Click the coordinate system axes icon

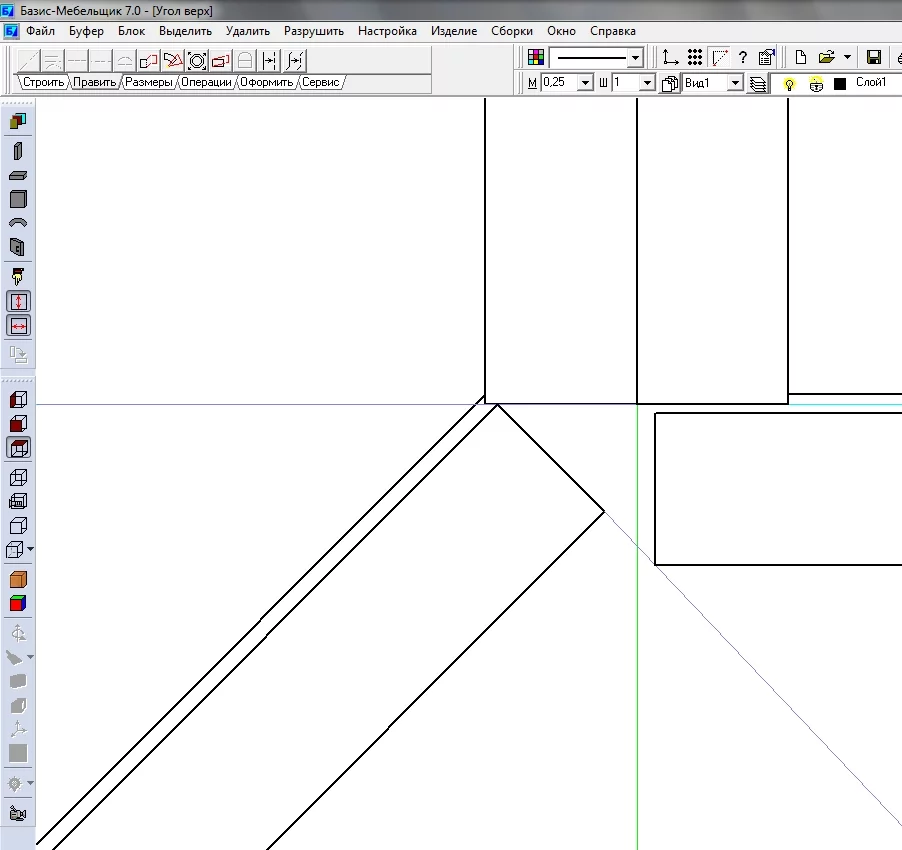(670, 57)
